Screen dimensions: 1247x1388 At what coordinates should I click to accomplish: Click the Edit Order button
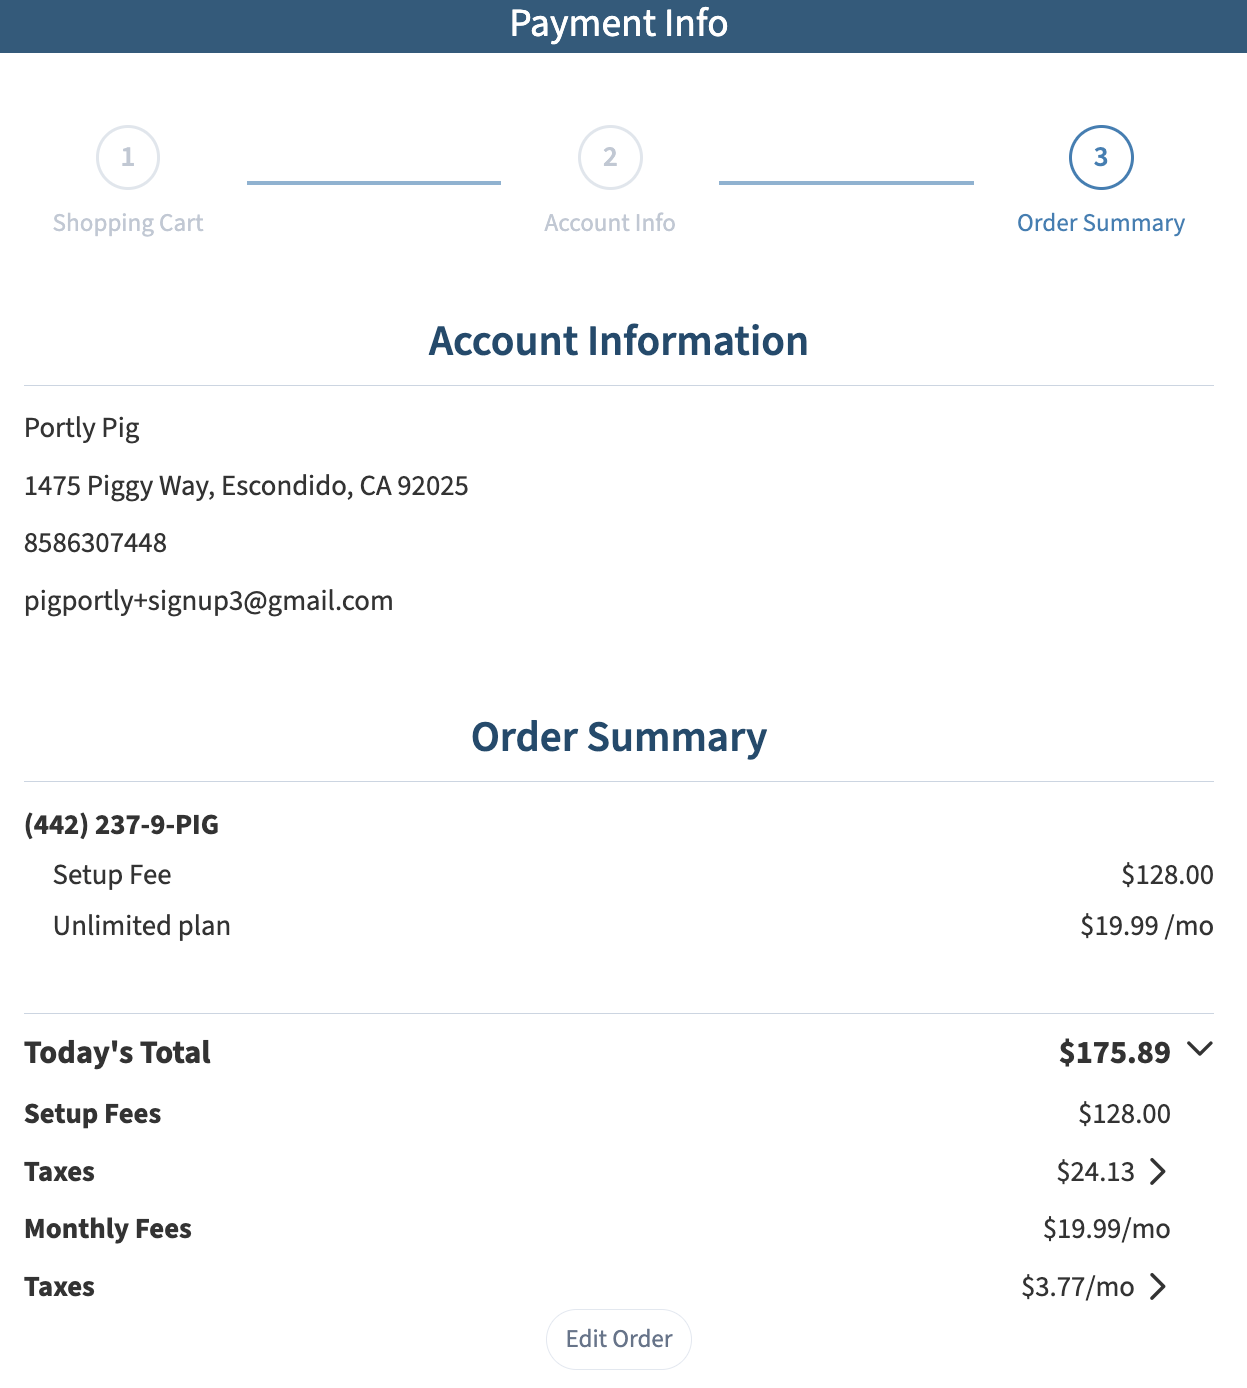click(619, 1339)
